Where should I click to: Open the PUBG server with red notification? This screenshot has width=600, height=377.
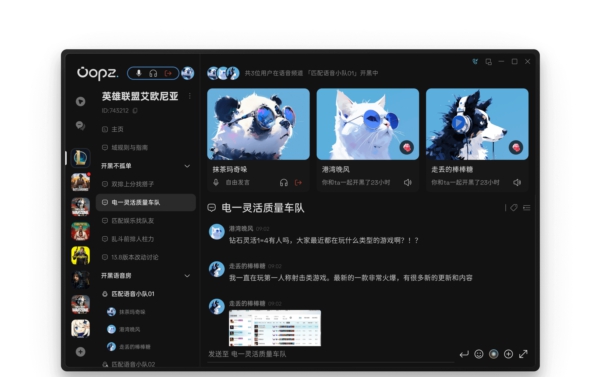tap(80, 182)
